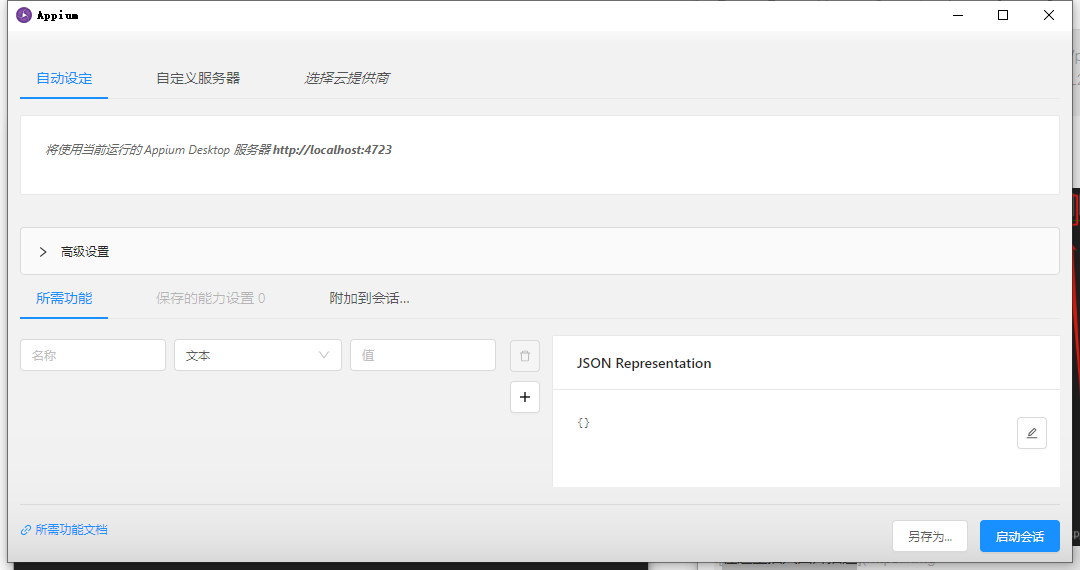Click the JSON Representation heading

pyautogui.click(x=643, y=363)
